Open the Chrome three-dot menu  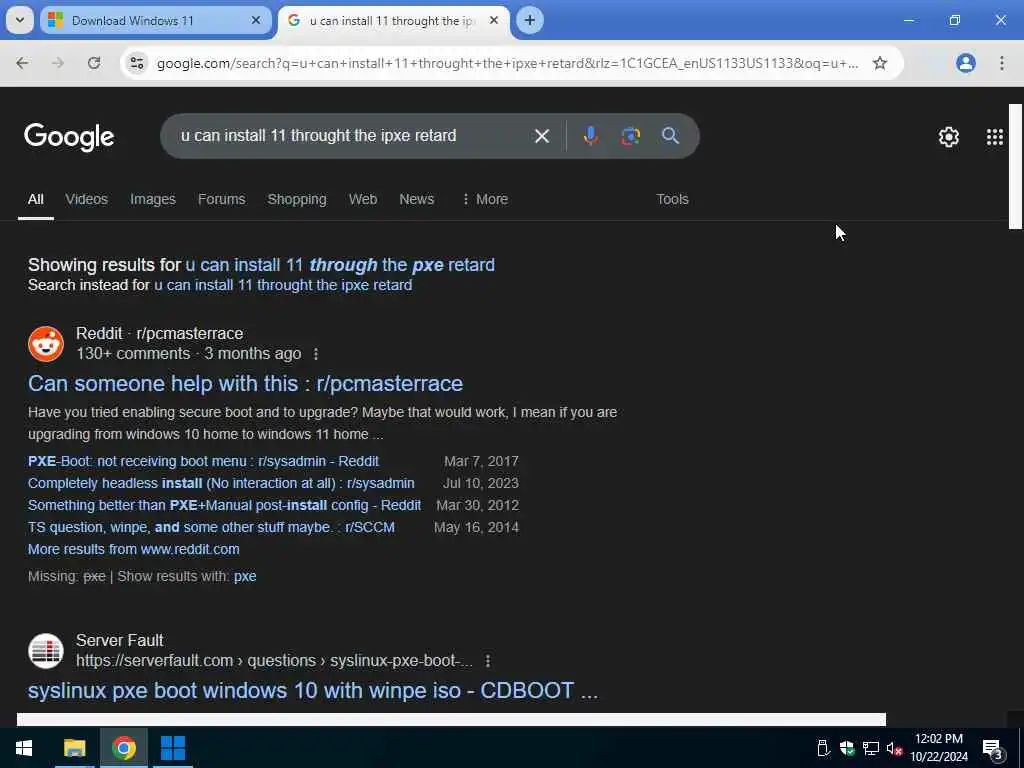pyautogui.click(x=1002, y=63)
